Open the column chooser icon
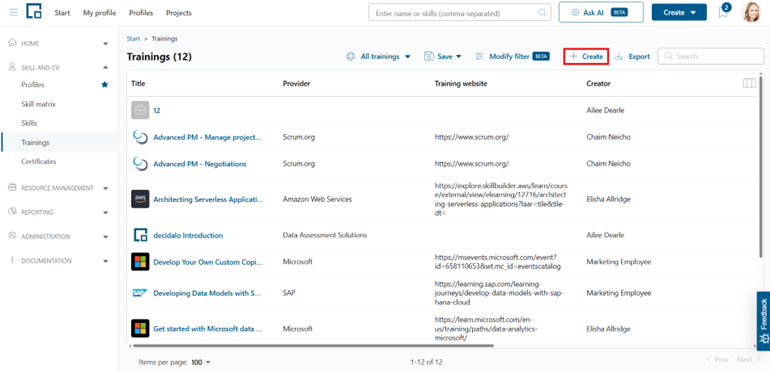770x373 pixels. [x=749, y=83]
